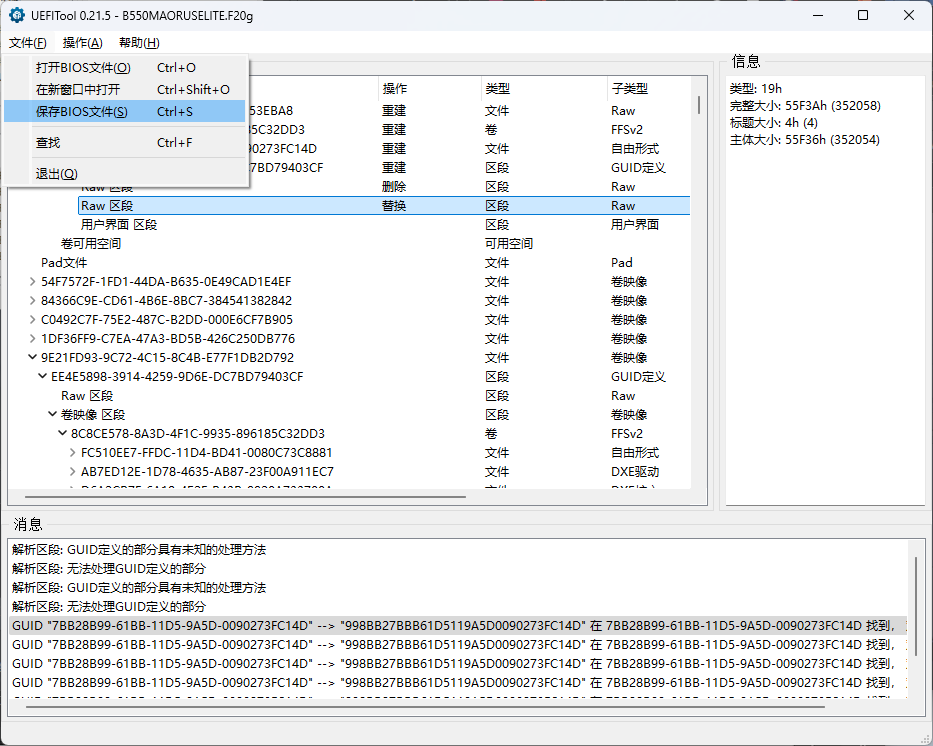Click the 操作 column header

click(x=395, y=89)
